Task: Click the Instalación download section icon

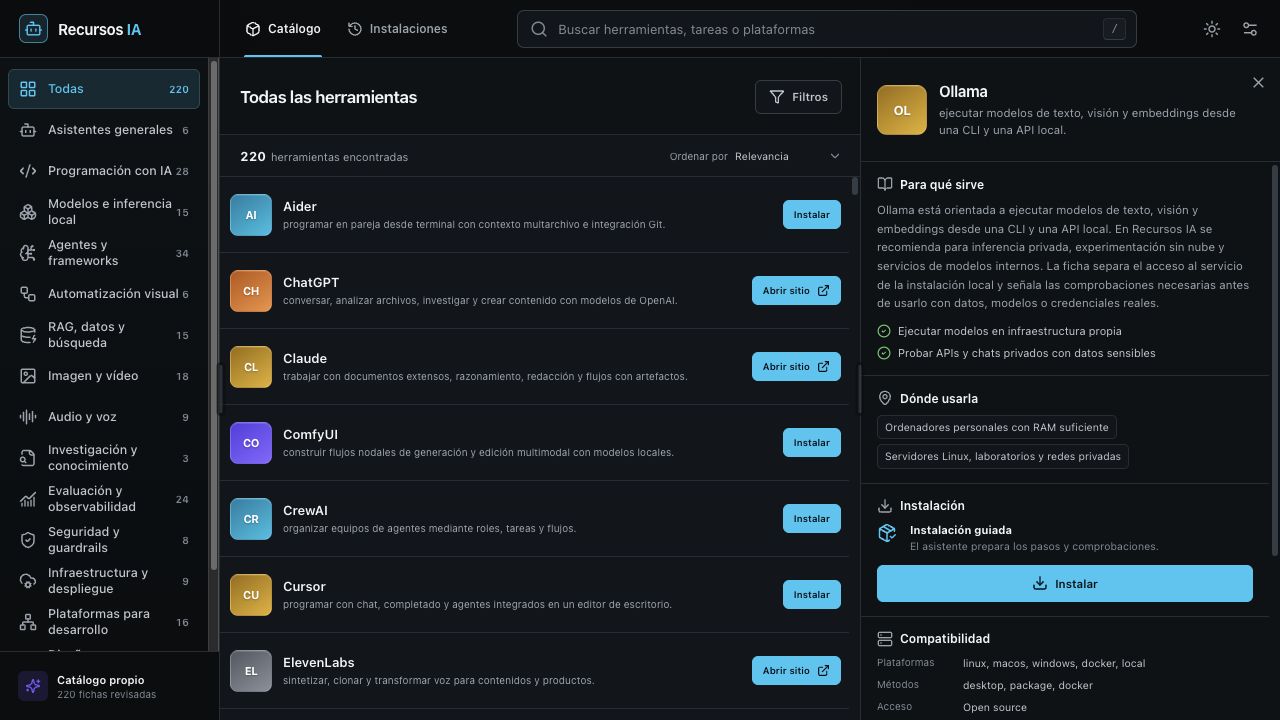Action: 885,506
